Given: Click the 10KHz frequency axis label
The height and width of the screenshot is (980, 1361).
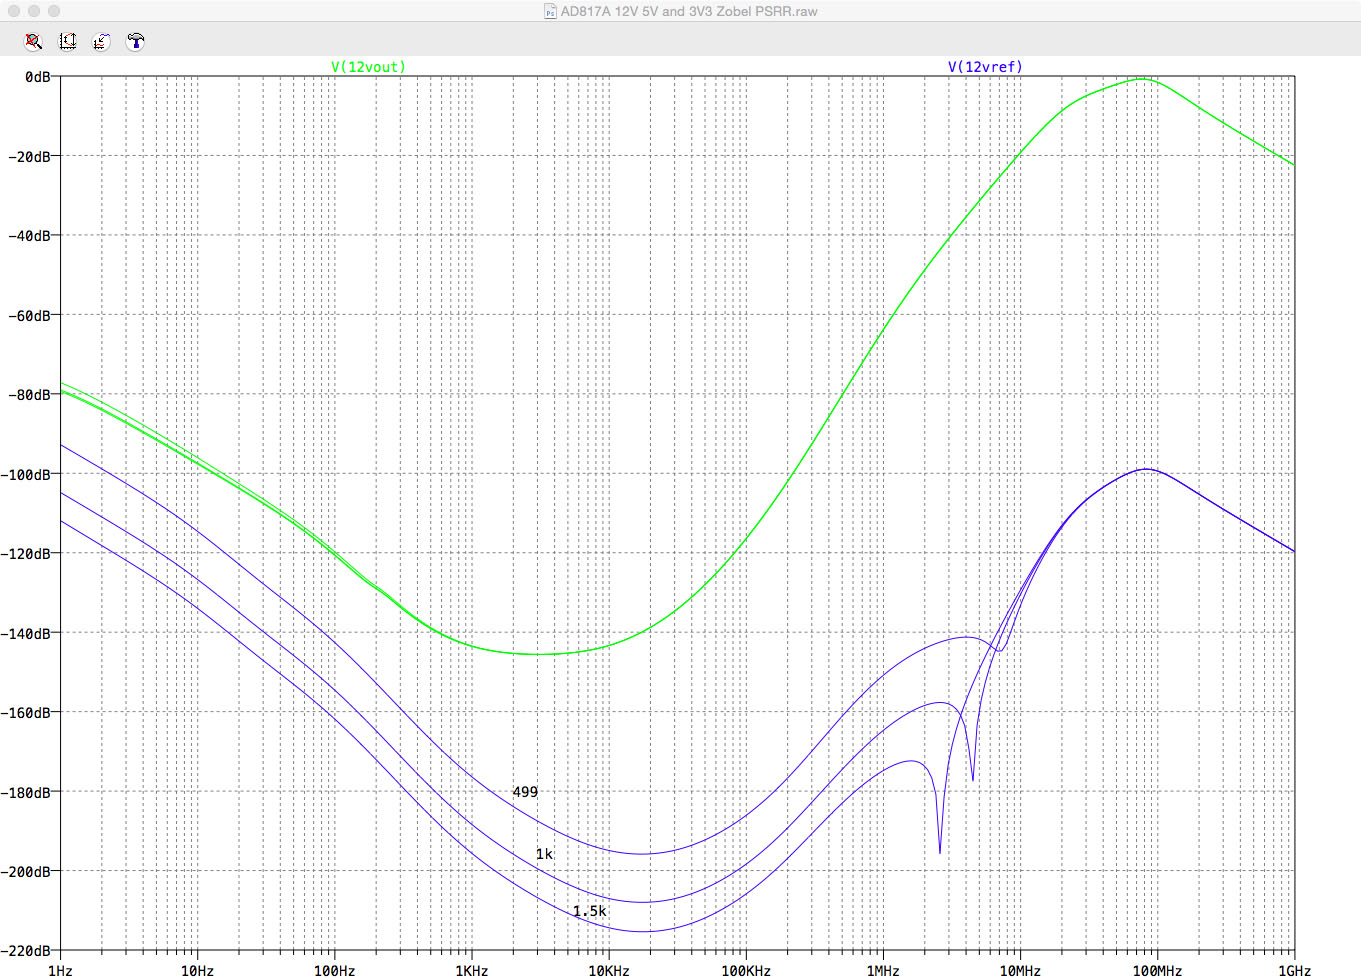Looking at the screenshot, I should [x=608, y=971].
